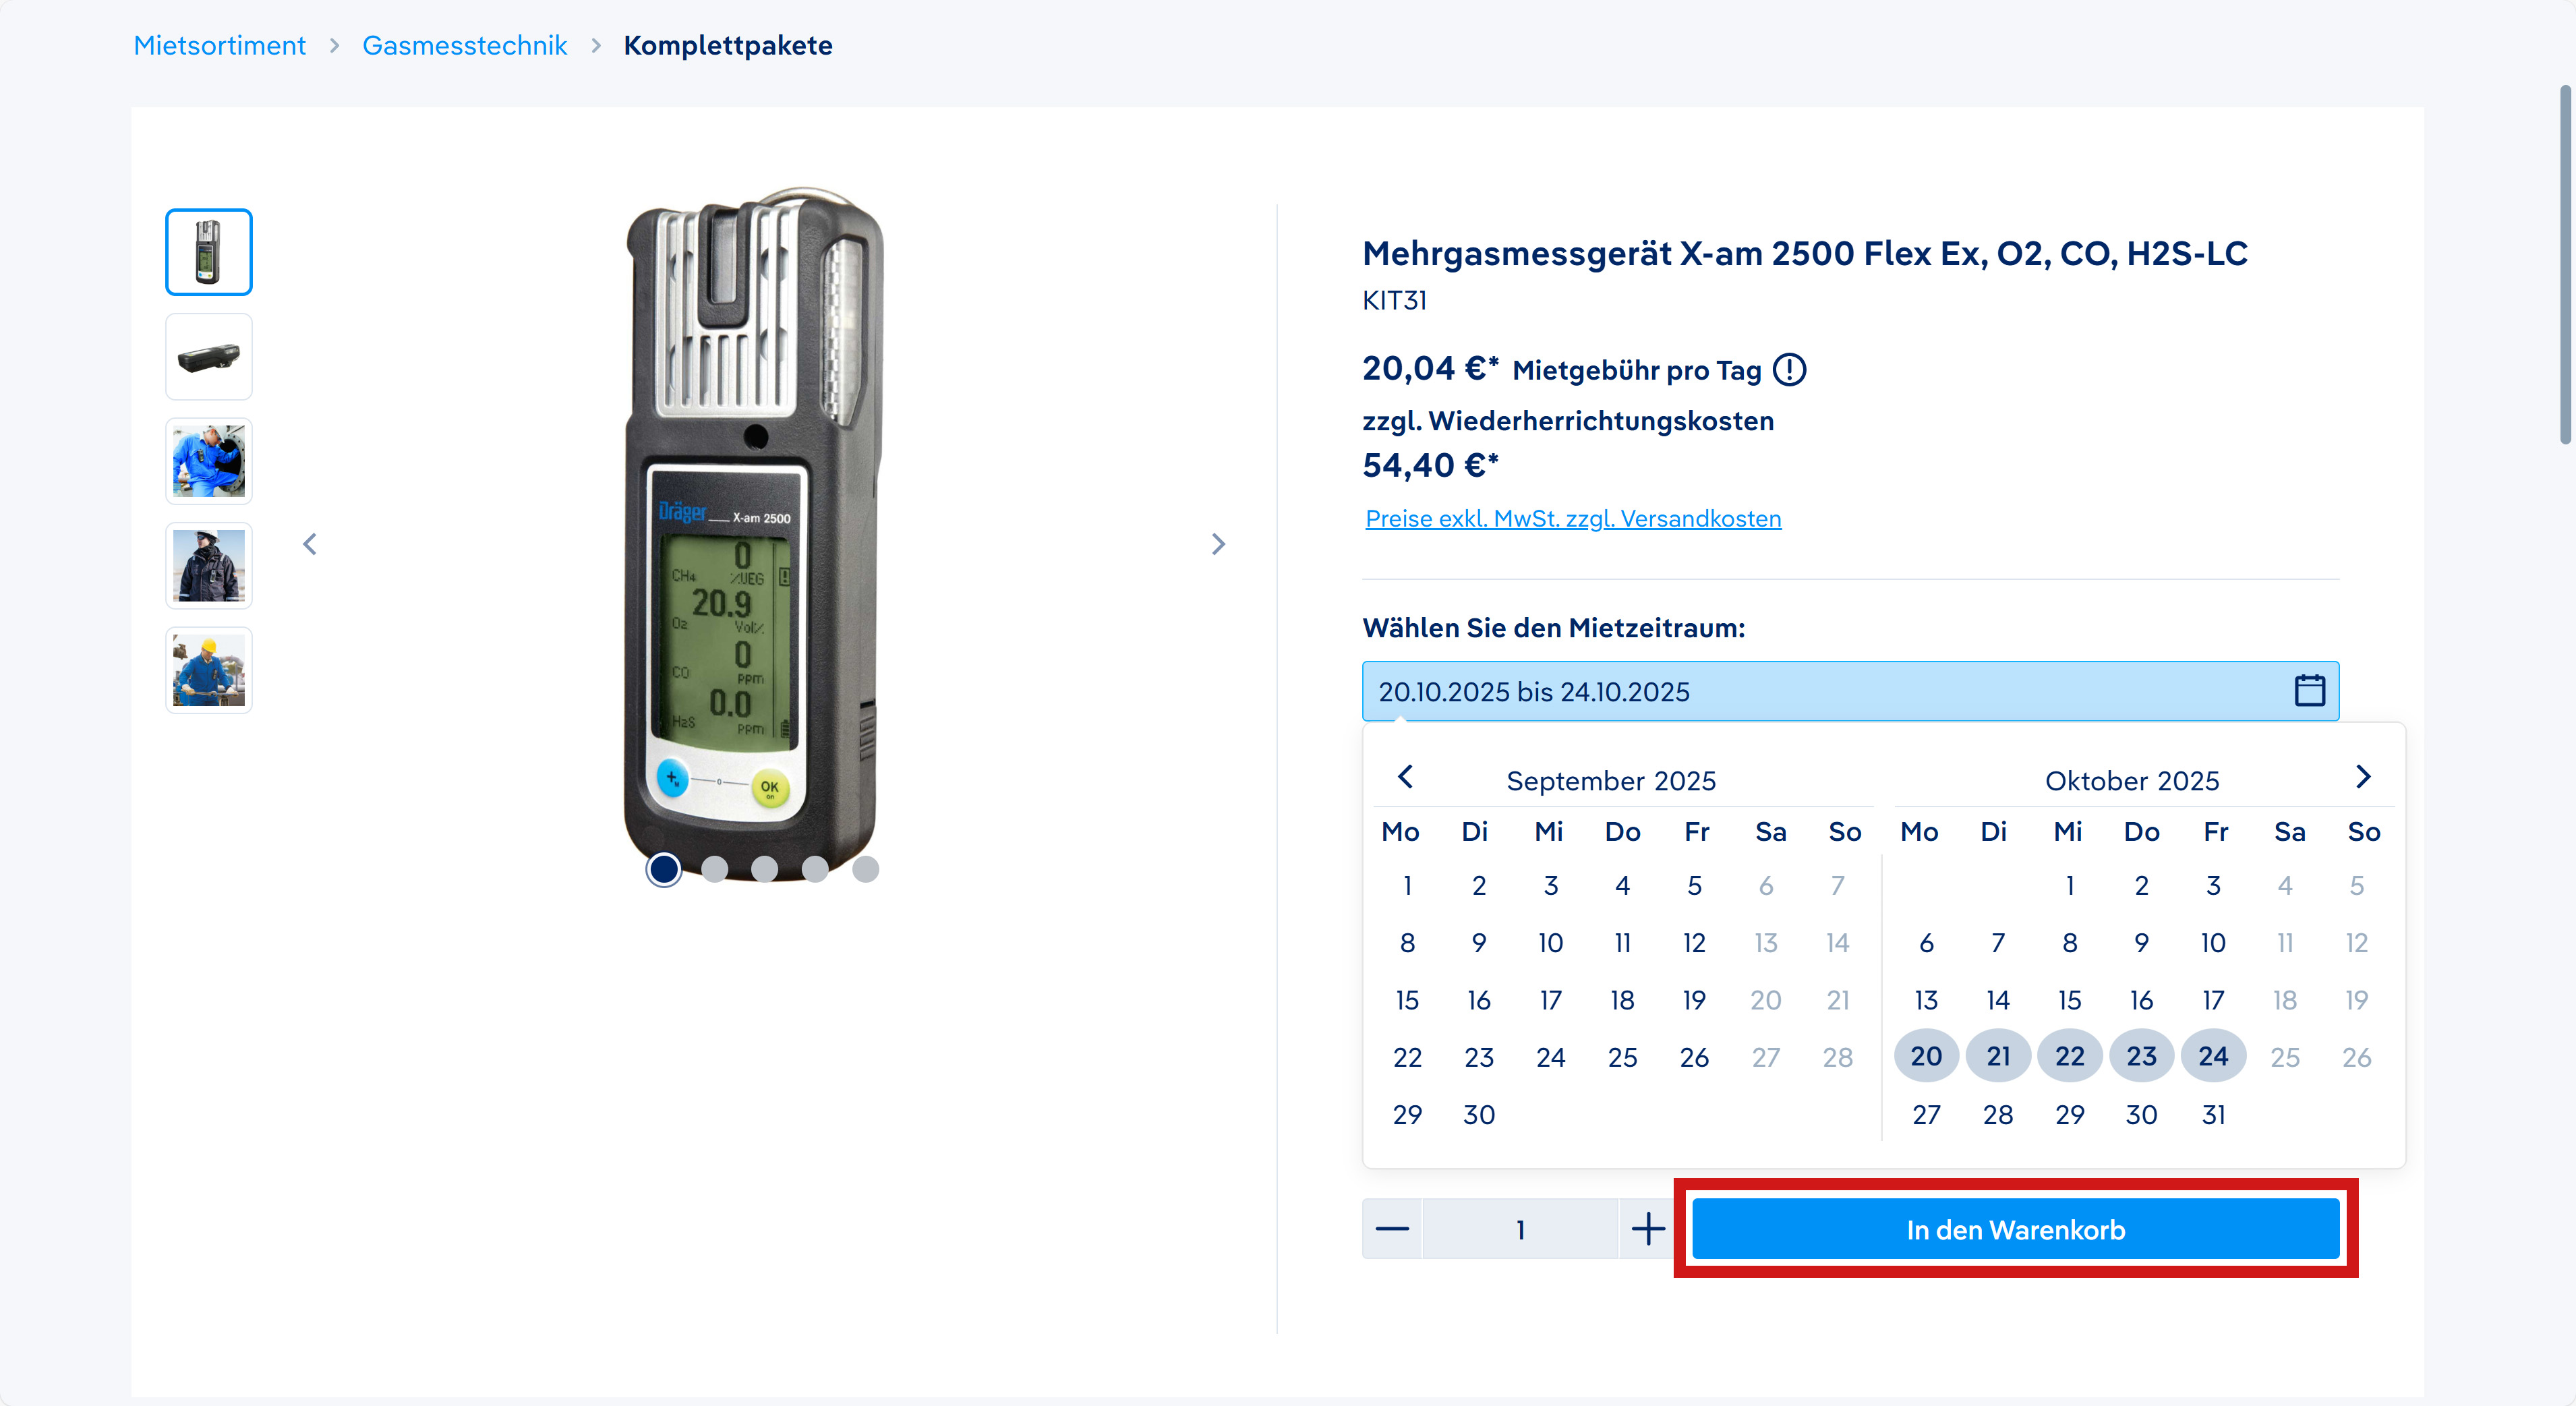Select the last carousel dot indicator
Image resolution: width=2576 pixels, height=1406 pixels.
click(x=865, y=869)
